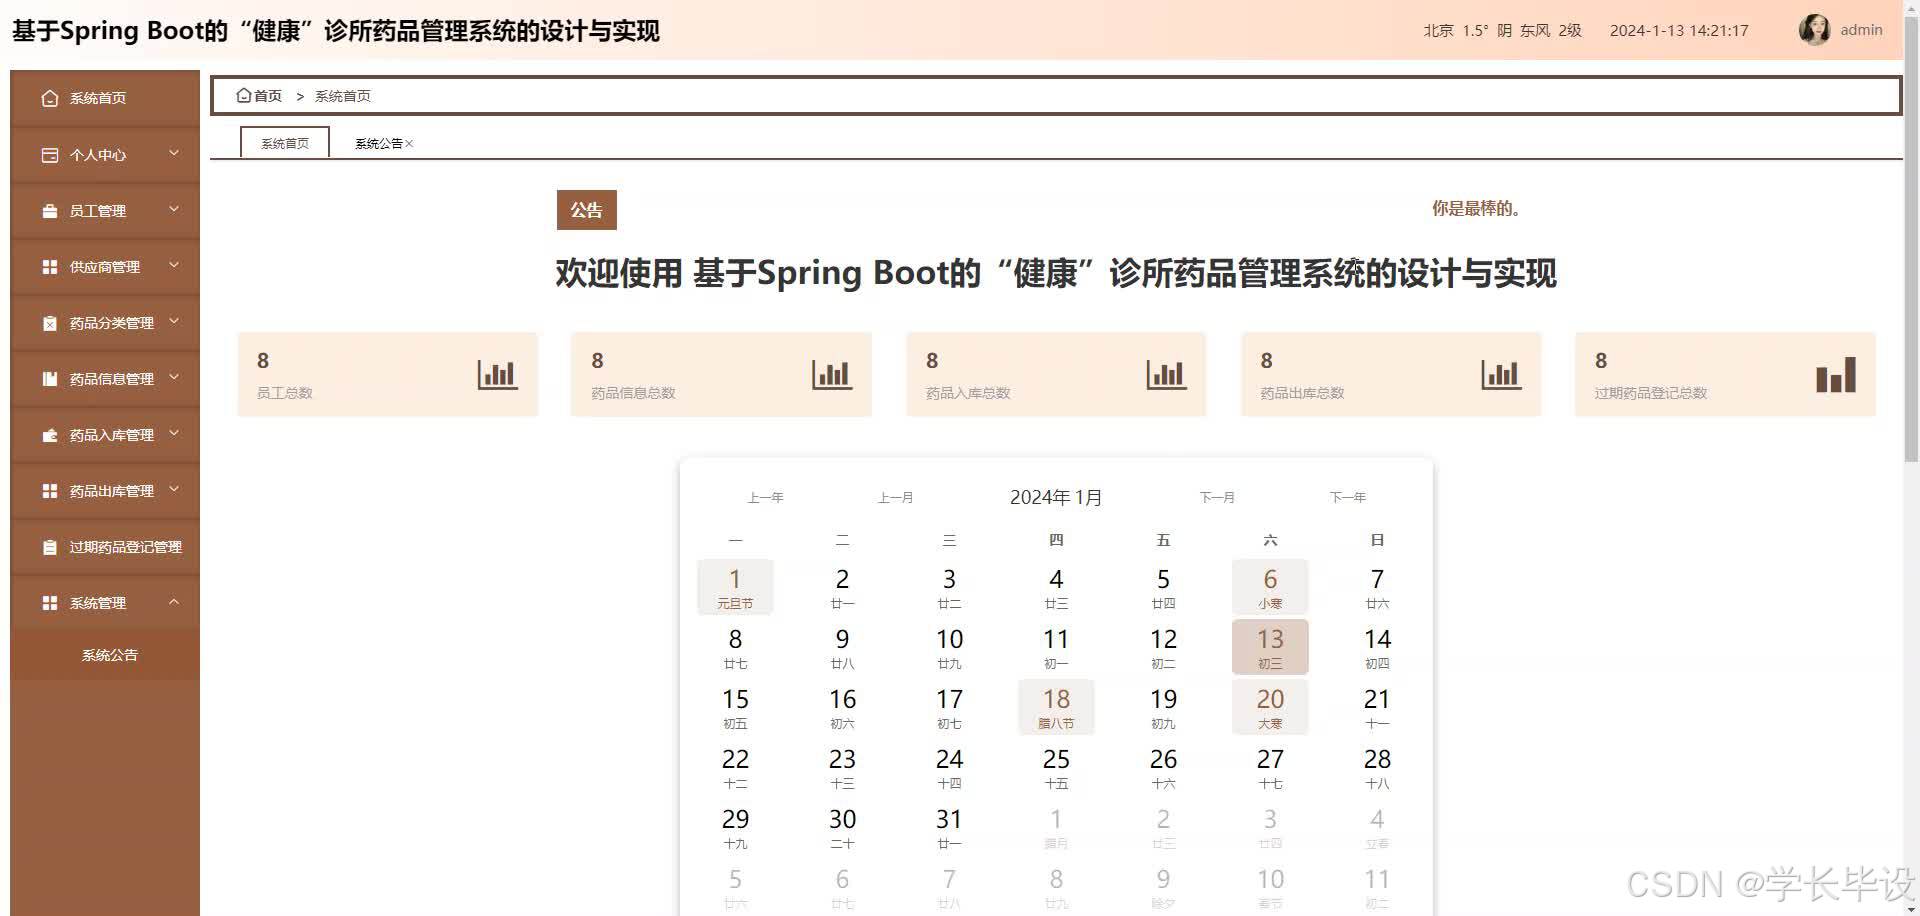This screenshot has height=916, width=1920.
Task: Go to next month with 下一月
Action: [1217, 497]
